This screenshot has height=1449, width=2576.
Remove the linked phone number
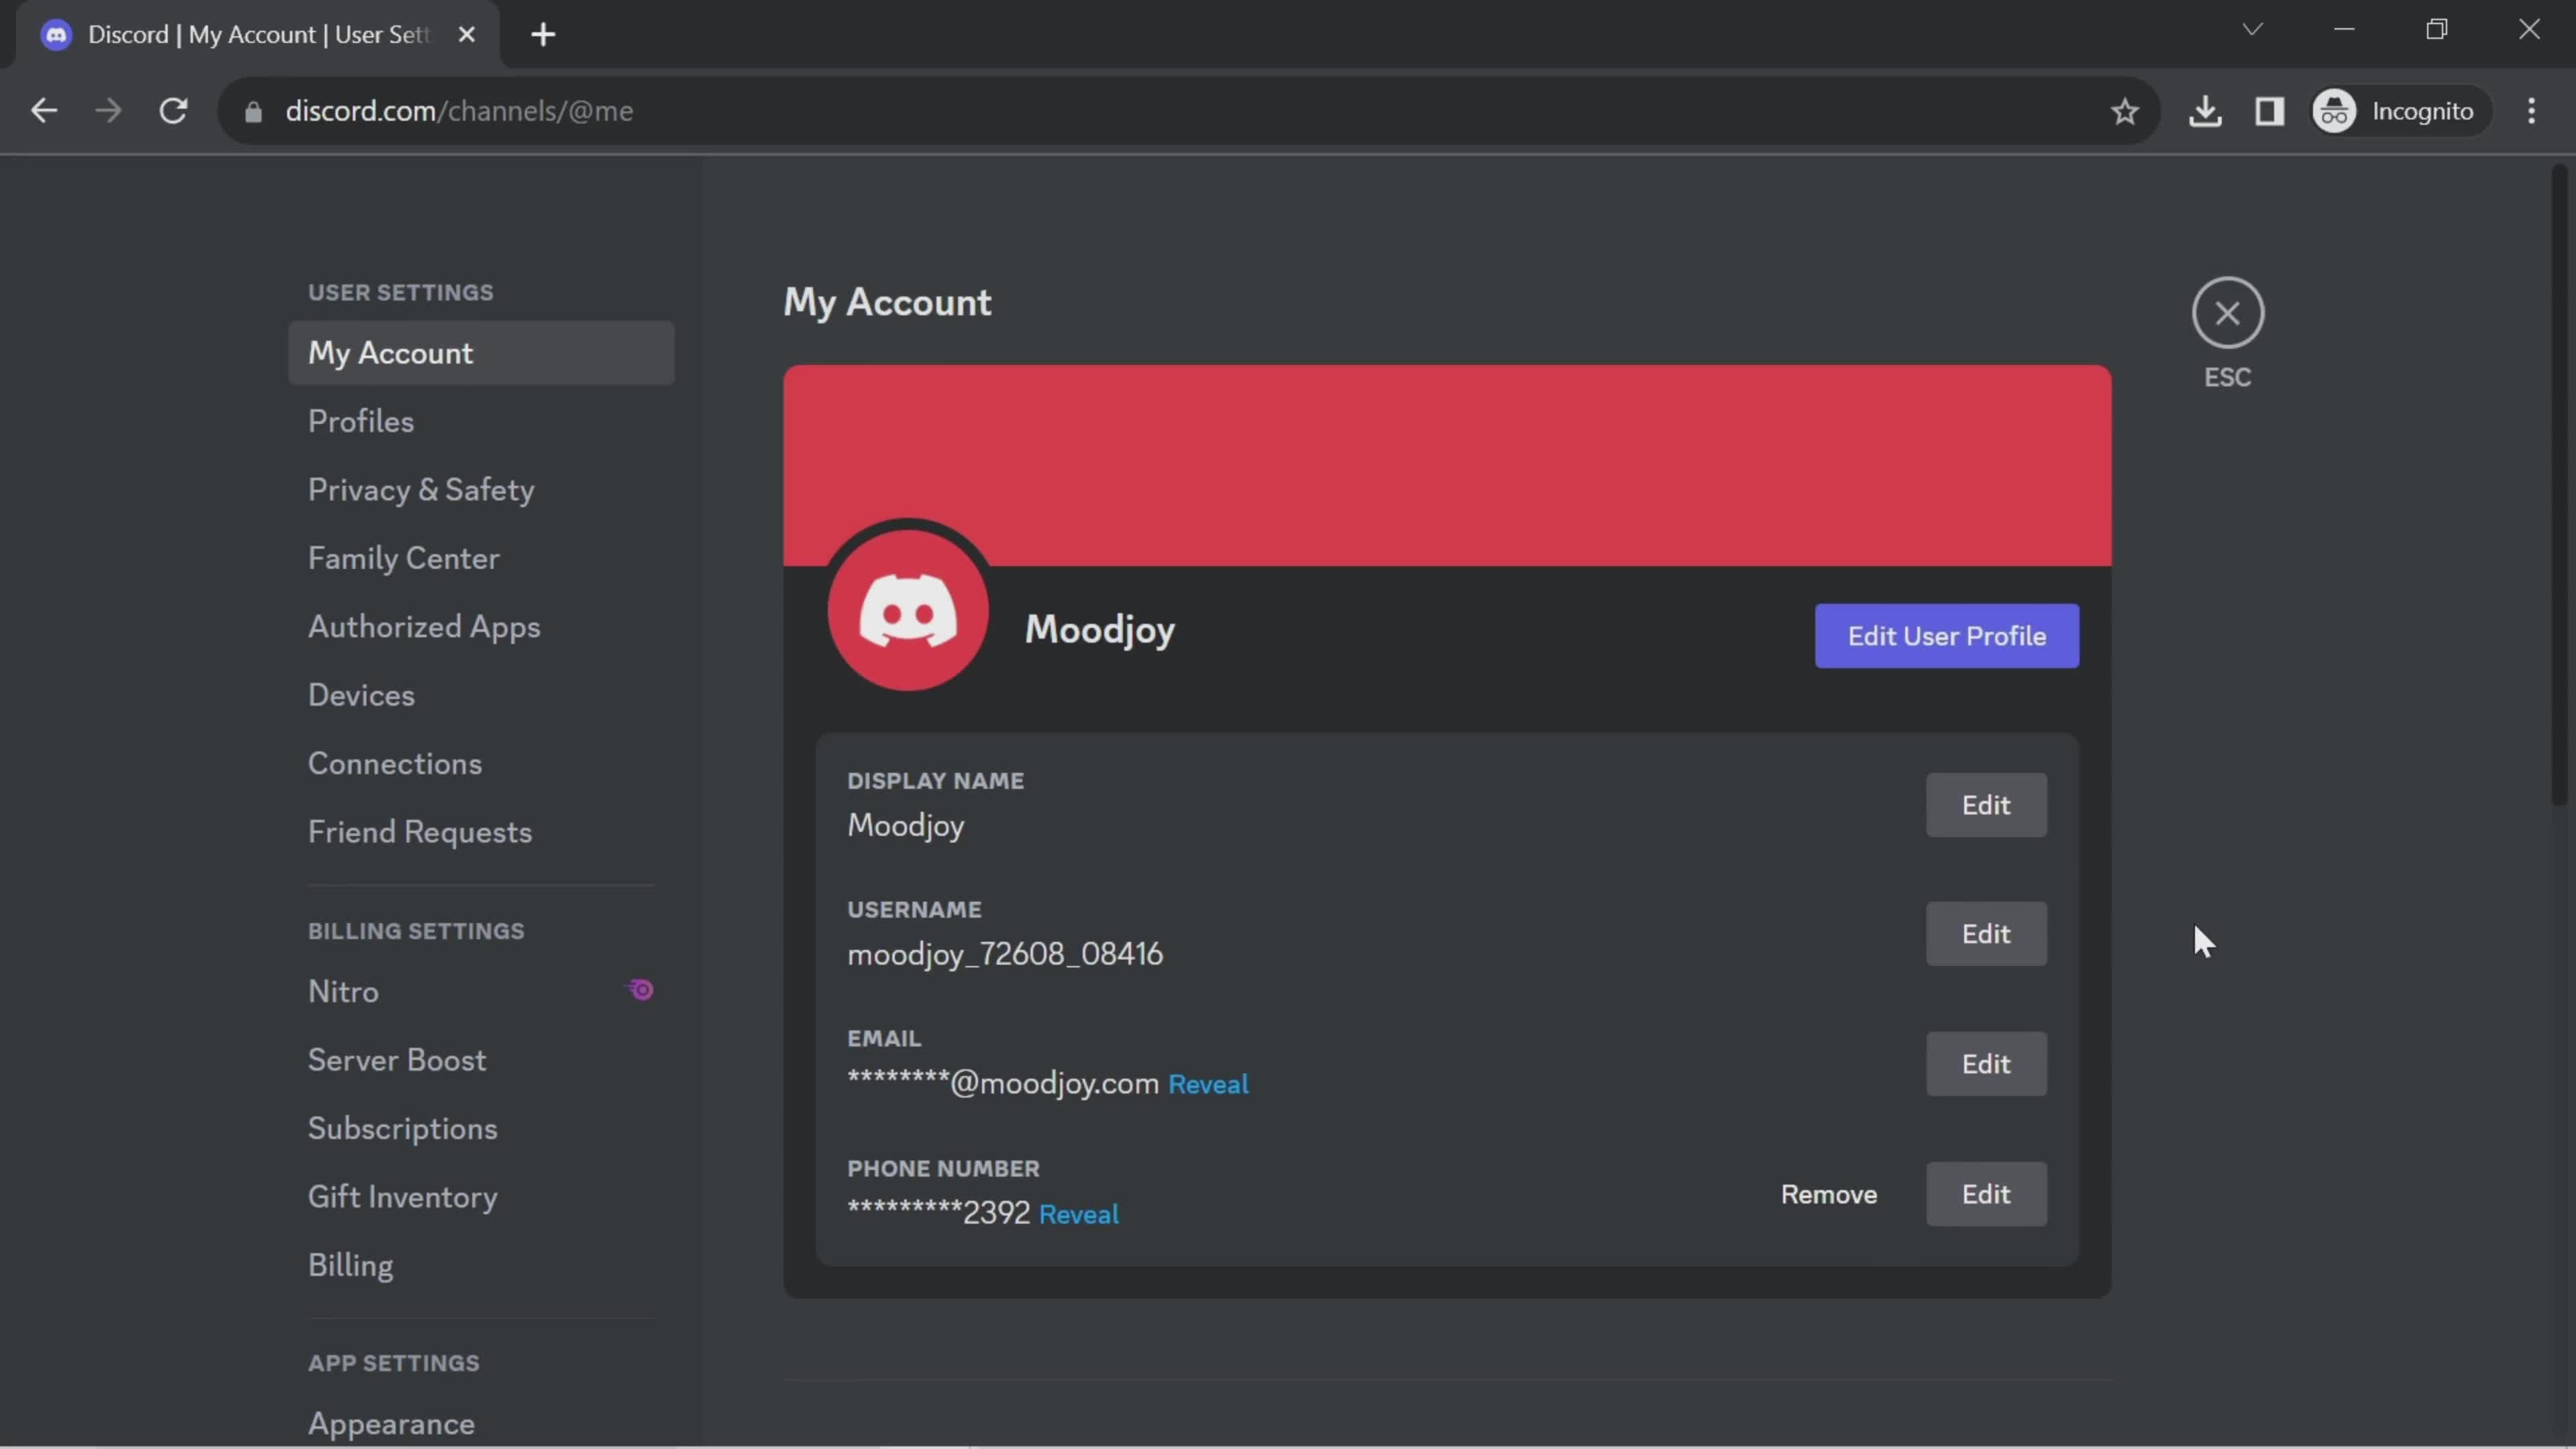coord(1827,1193)
